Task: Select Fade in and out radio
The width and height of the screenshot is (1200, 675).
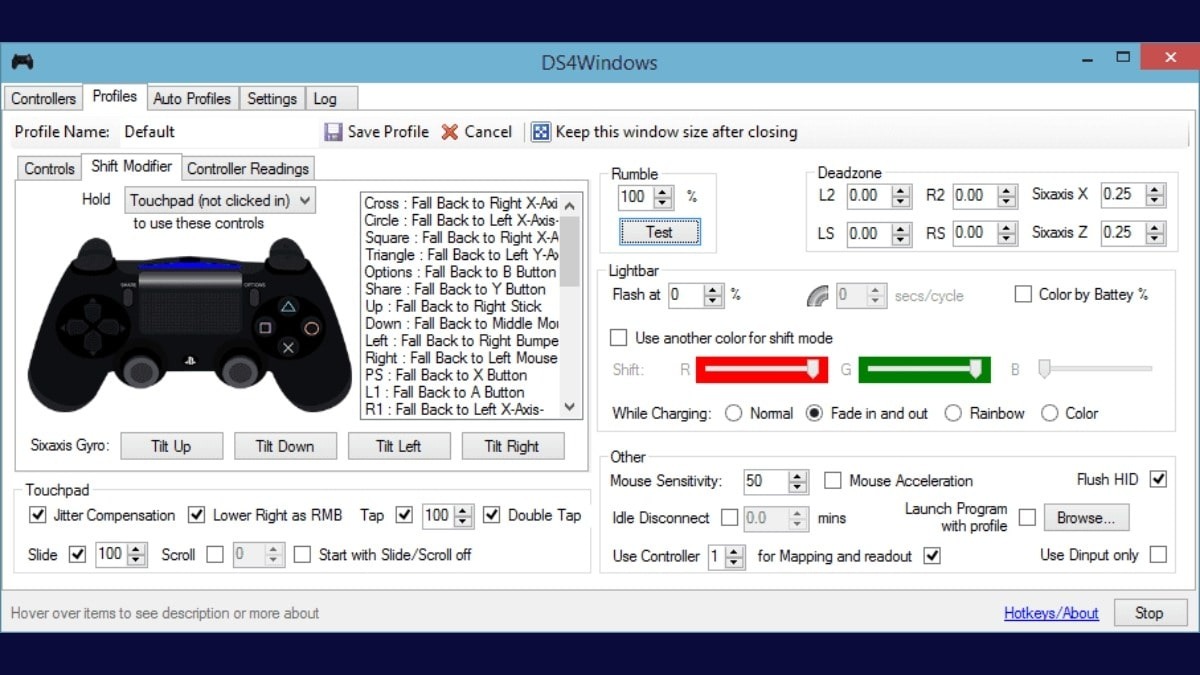Action: 814,413
